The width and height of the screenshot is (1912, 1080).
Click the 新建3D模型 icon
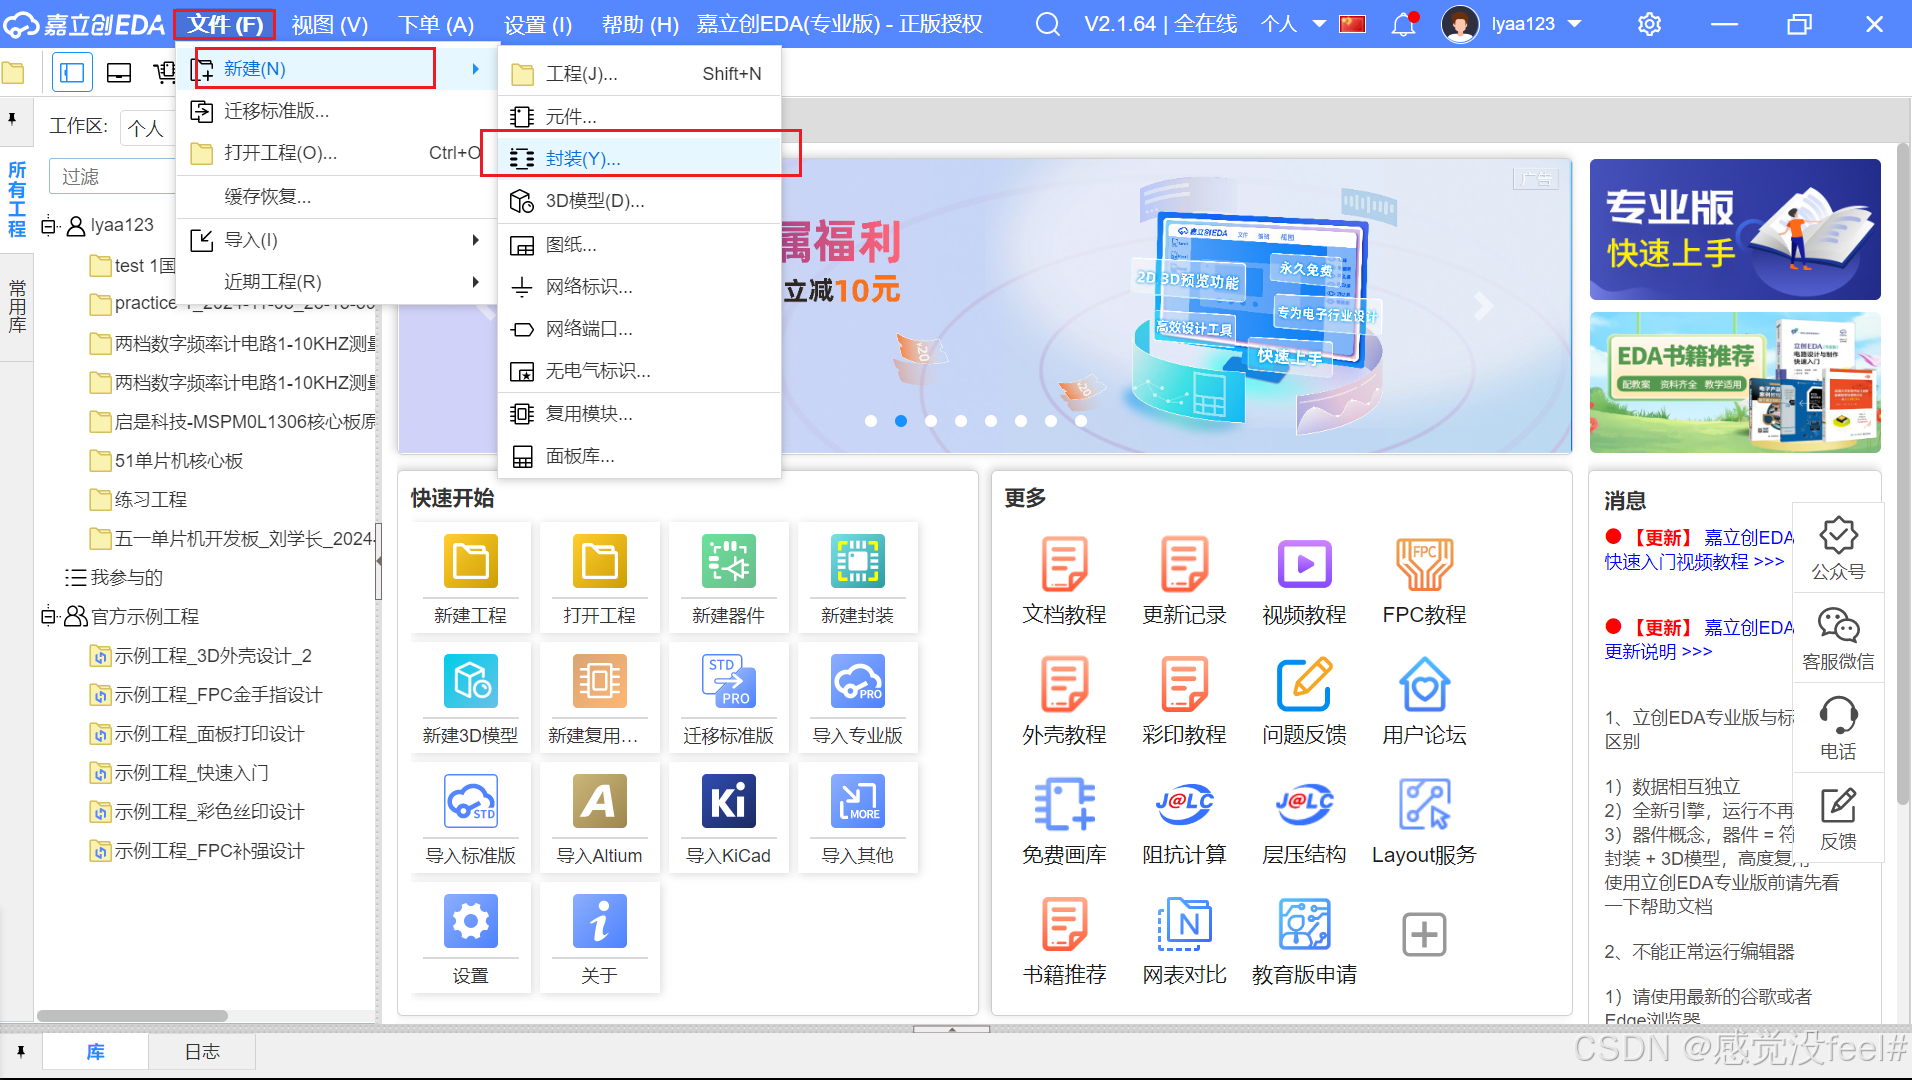click(470, 682)
